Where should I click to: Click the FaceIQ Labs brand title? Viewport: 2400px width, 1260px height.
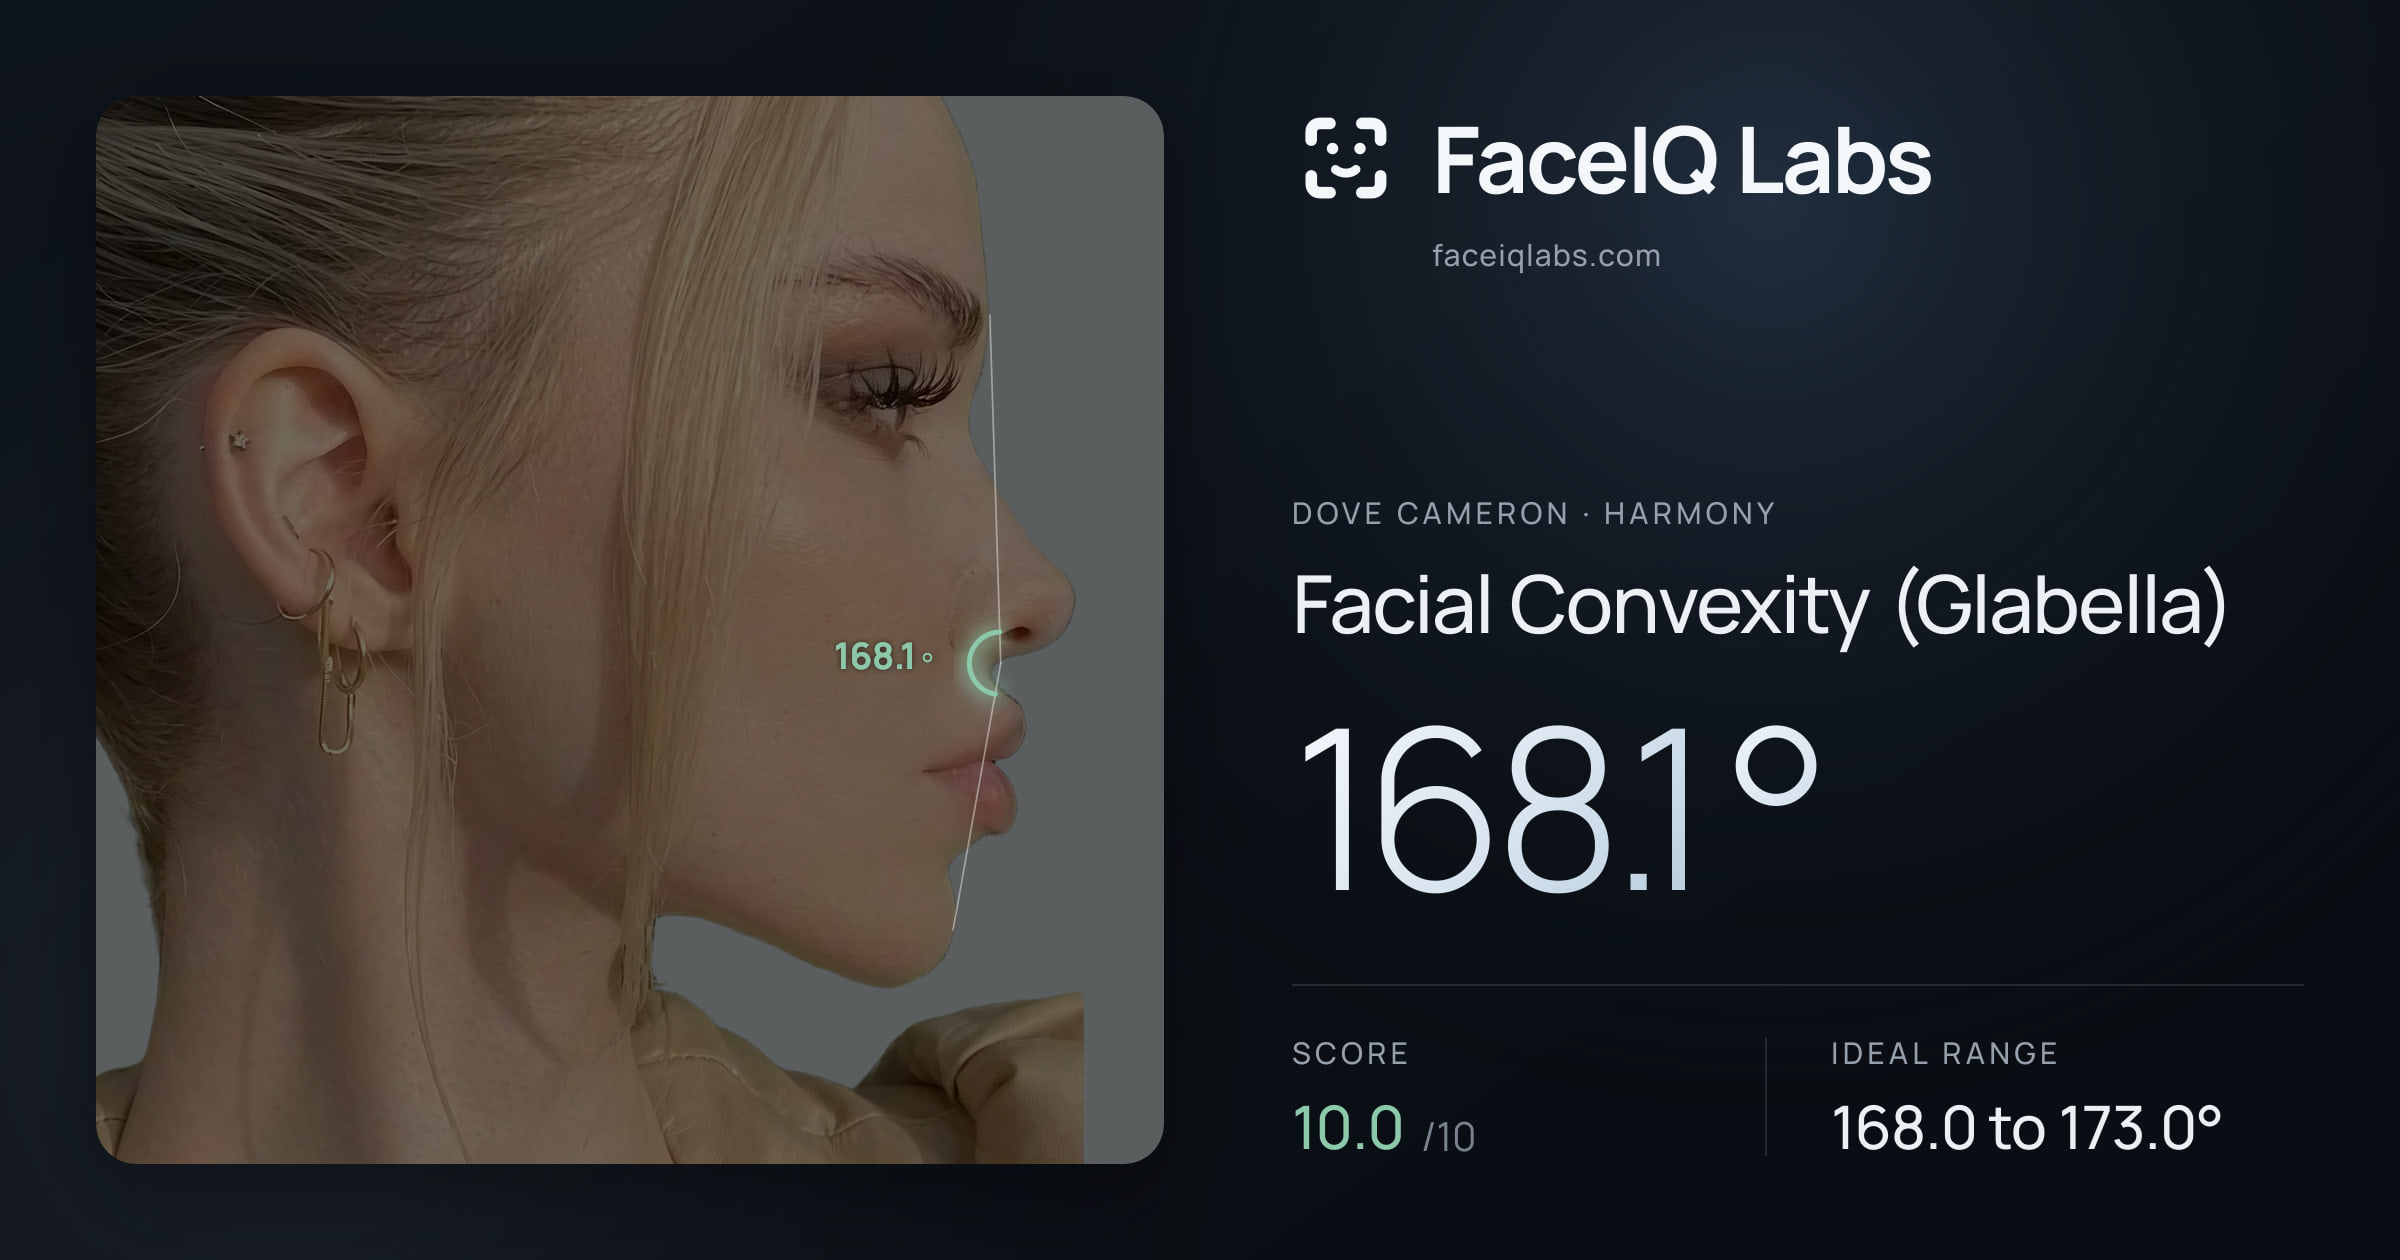tap(1682, 160)
